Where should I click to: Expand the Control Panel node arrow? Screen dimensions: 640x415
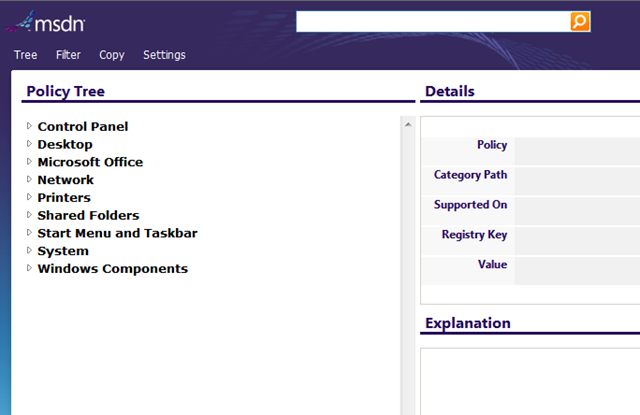(29, 126)
